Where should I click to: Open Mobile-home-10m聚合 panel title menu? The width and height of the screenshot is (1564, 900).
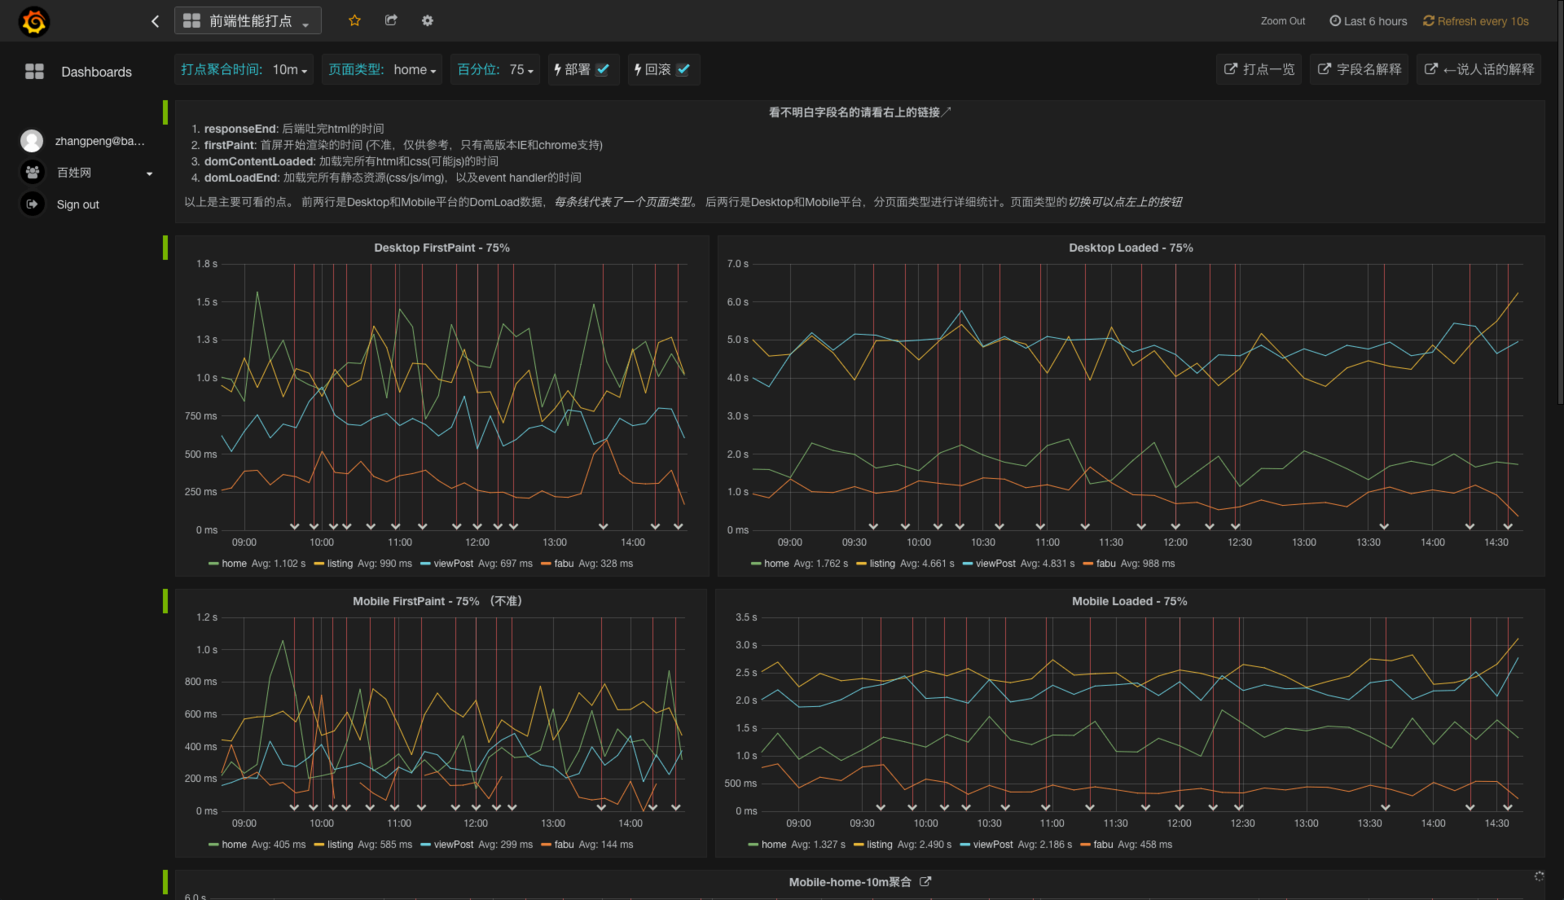point(850,882)
